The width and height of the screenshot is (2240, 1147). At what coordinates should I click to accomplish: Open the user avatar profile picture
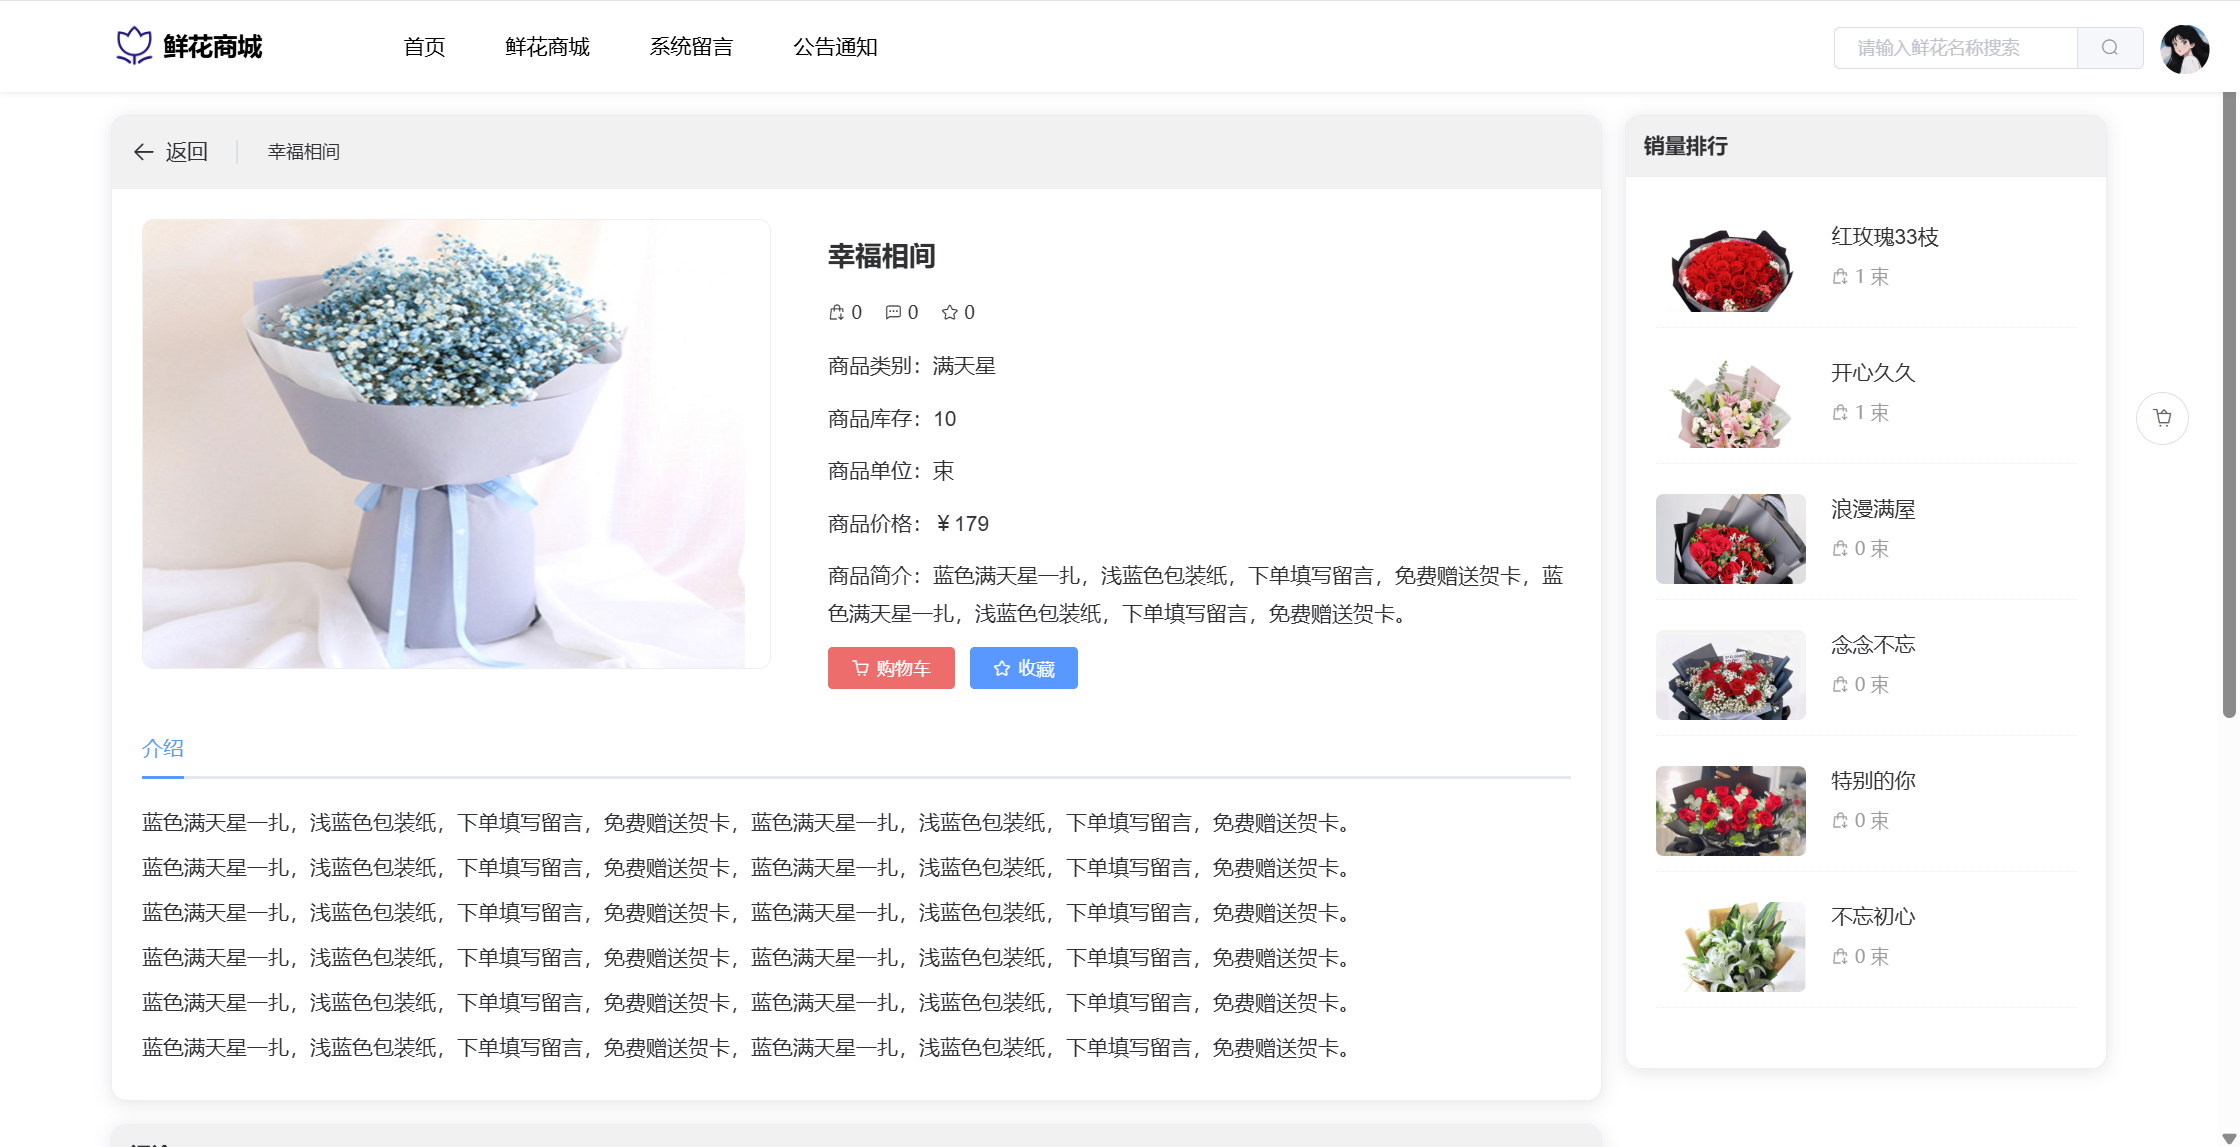point(2184,49)
